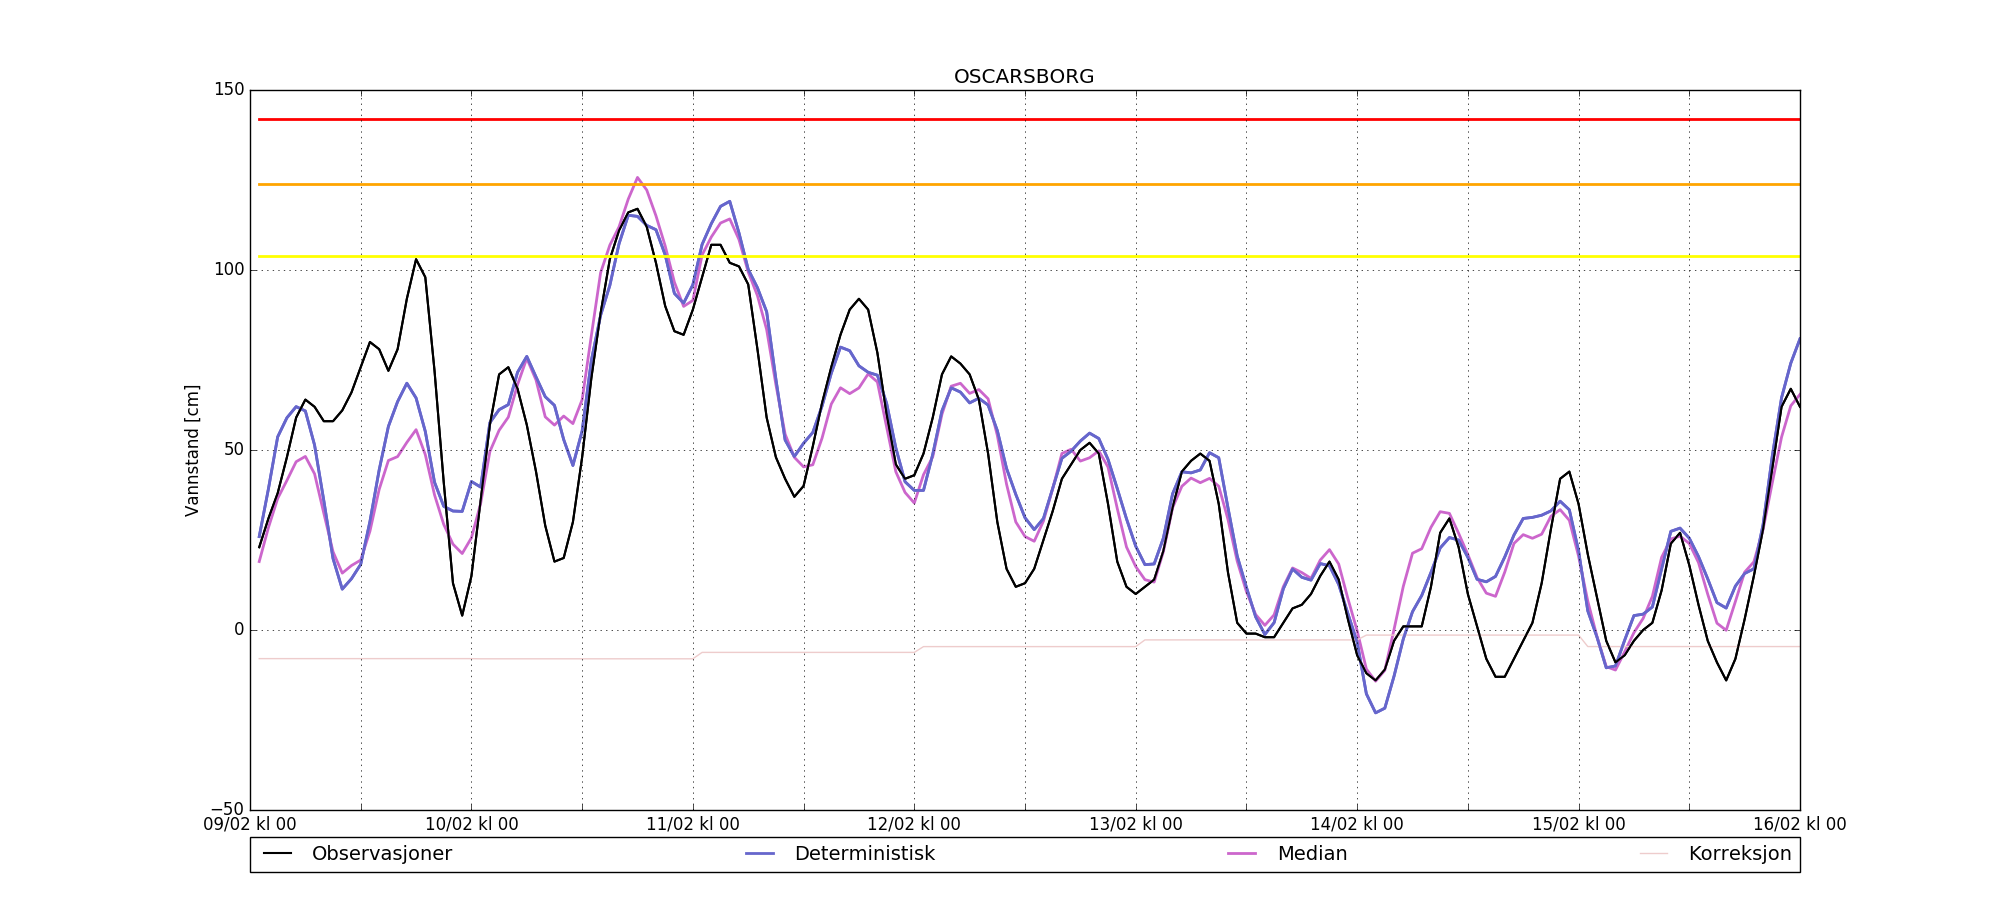The height and width of the screenshot is (900, 2000).
Task: Click the 100 y-axis tick label
Action: point(229,270)
